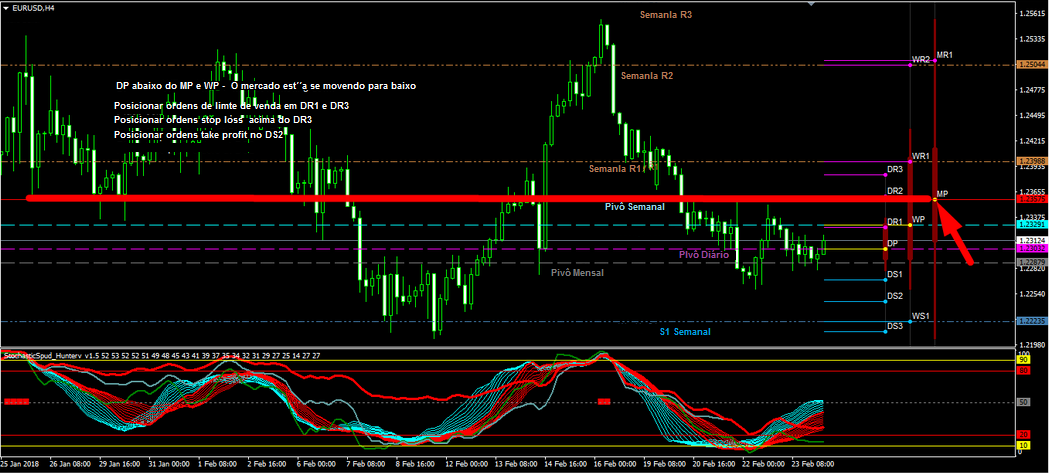Click the red 1.23575 price tag
This screenshot has height=474, width=1049.
pos(1031,200)
